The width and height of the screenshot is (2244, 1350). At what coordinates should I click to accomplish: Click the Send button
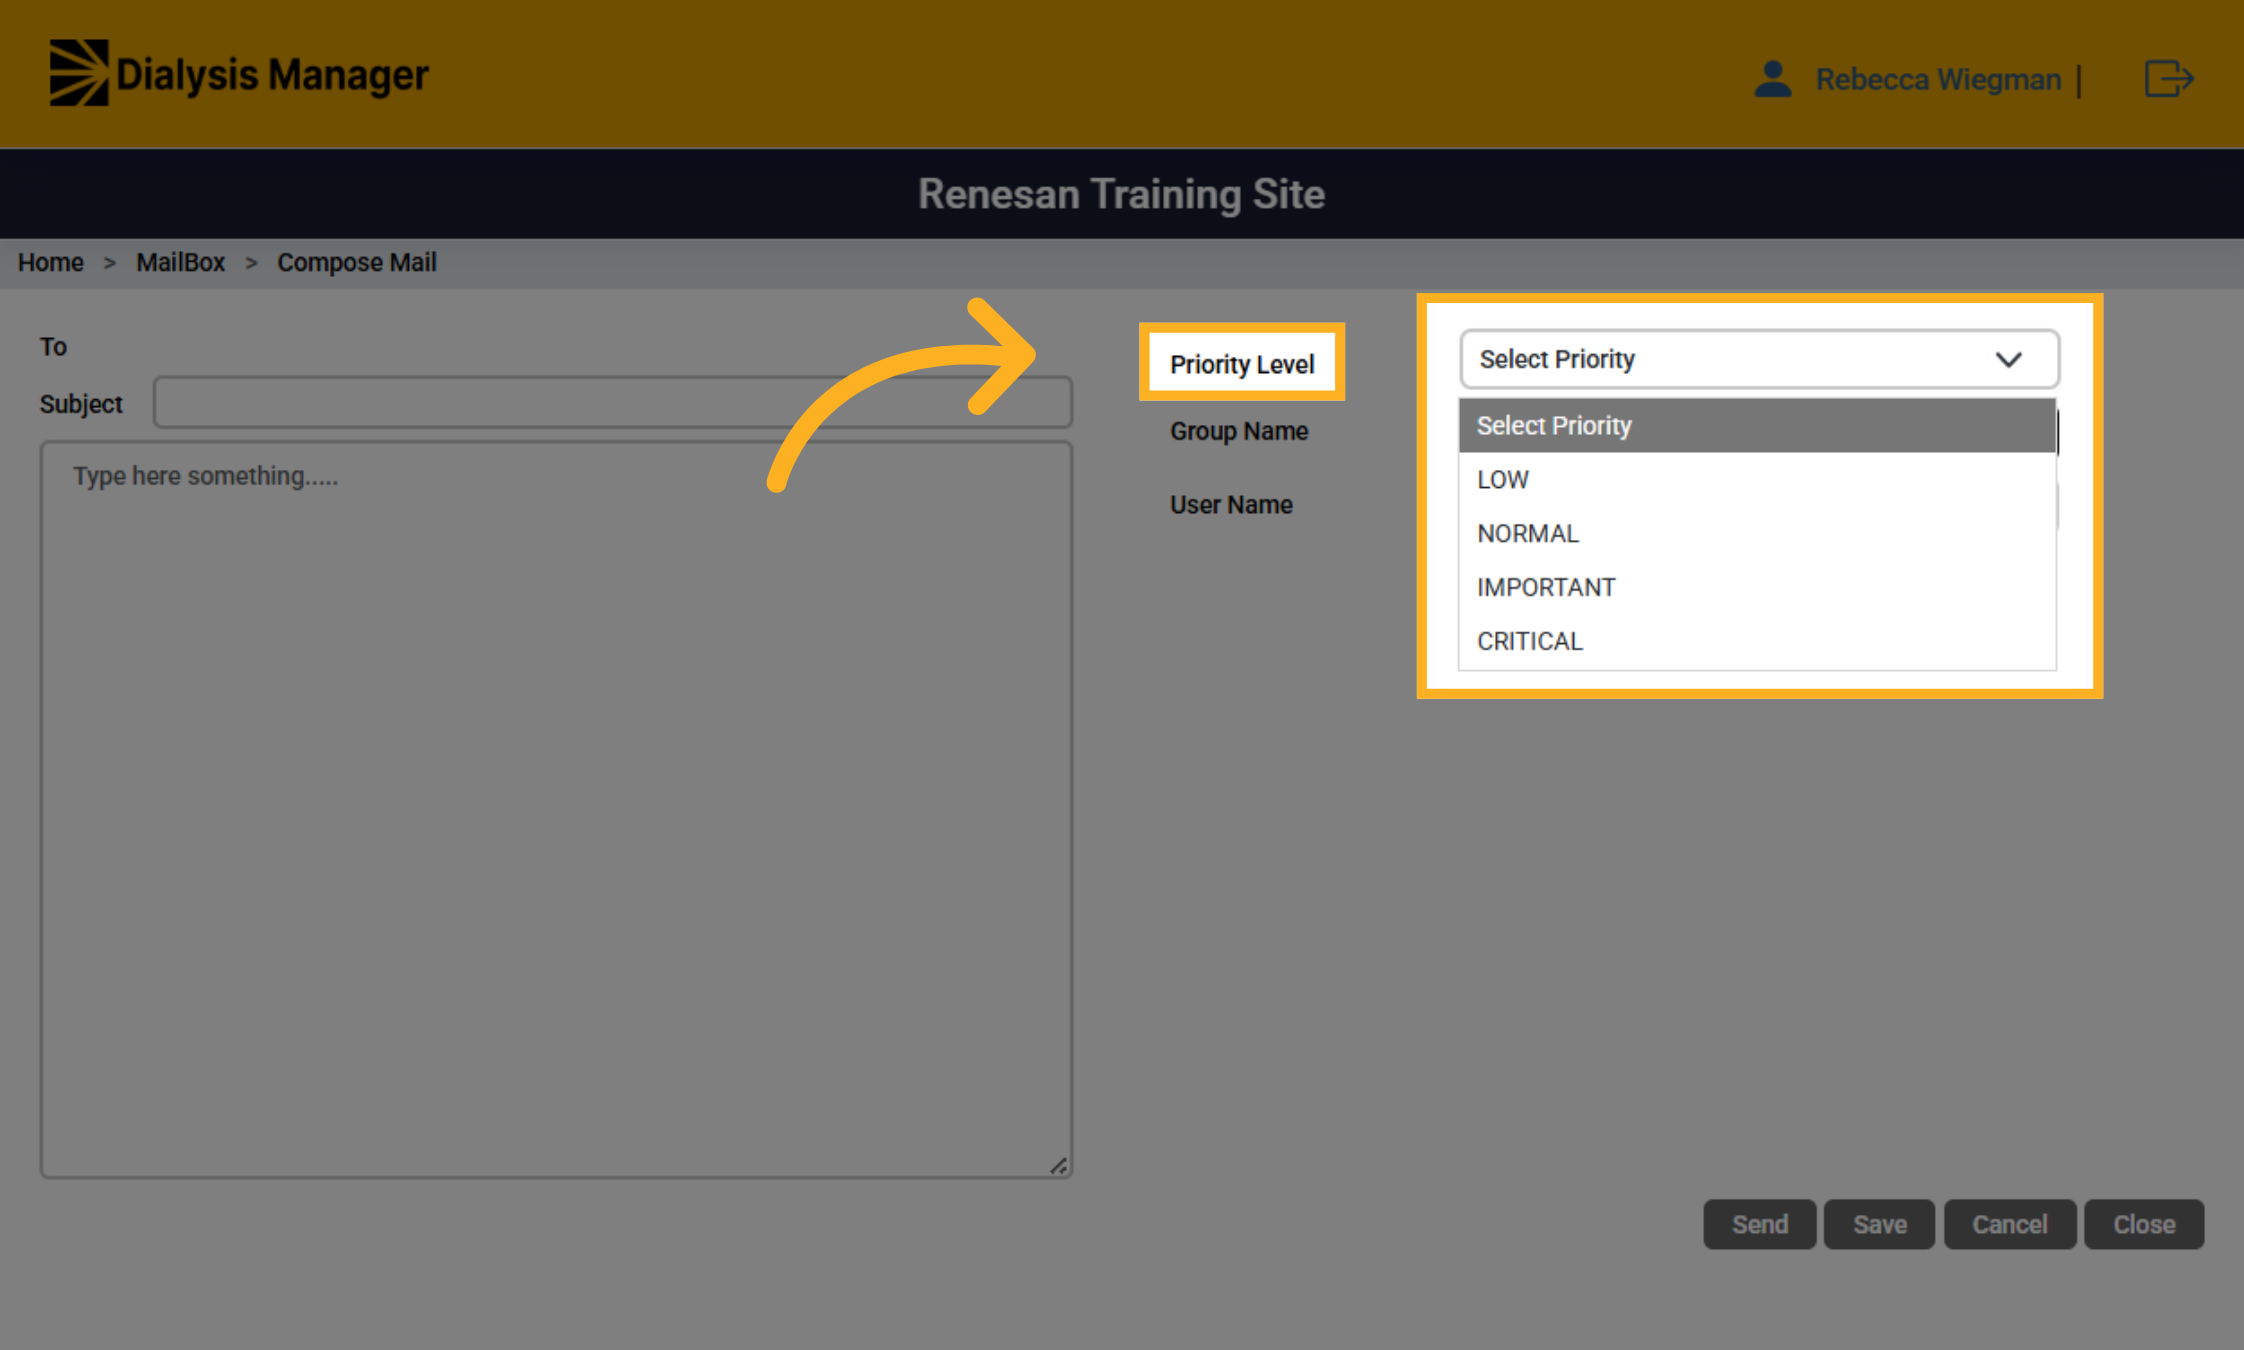[1759, 1224]
